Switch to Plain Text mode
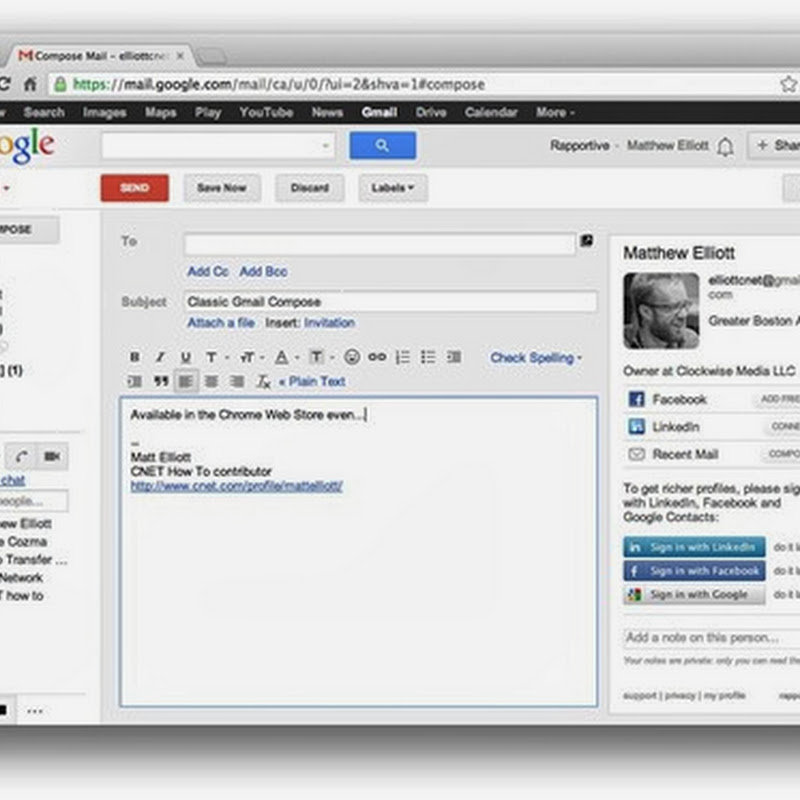 [x=312, y=381]
